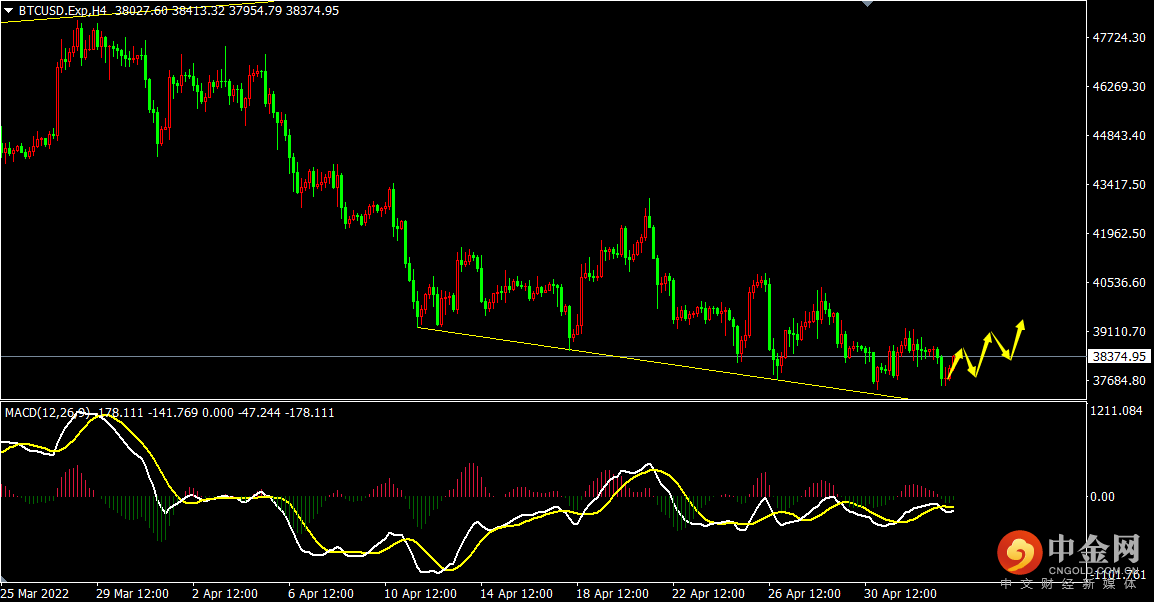This screenshot has height=602, width=1154.
Task: Click the 6 Apr 12:00 time label
Action: pos(321,593)
